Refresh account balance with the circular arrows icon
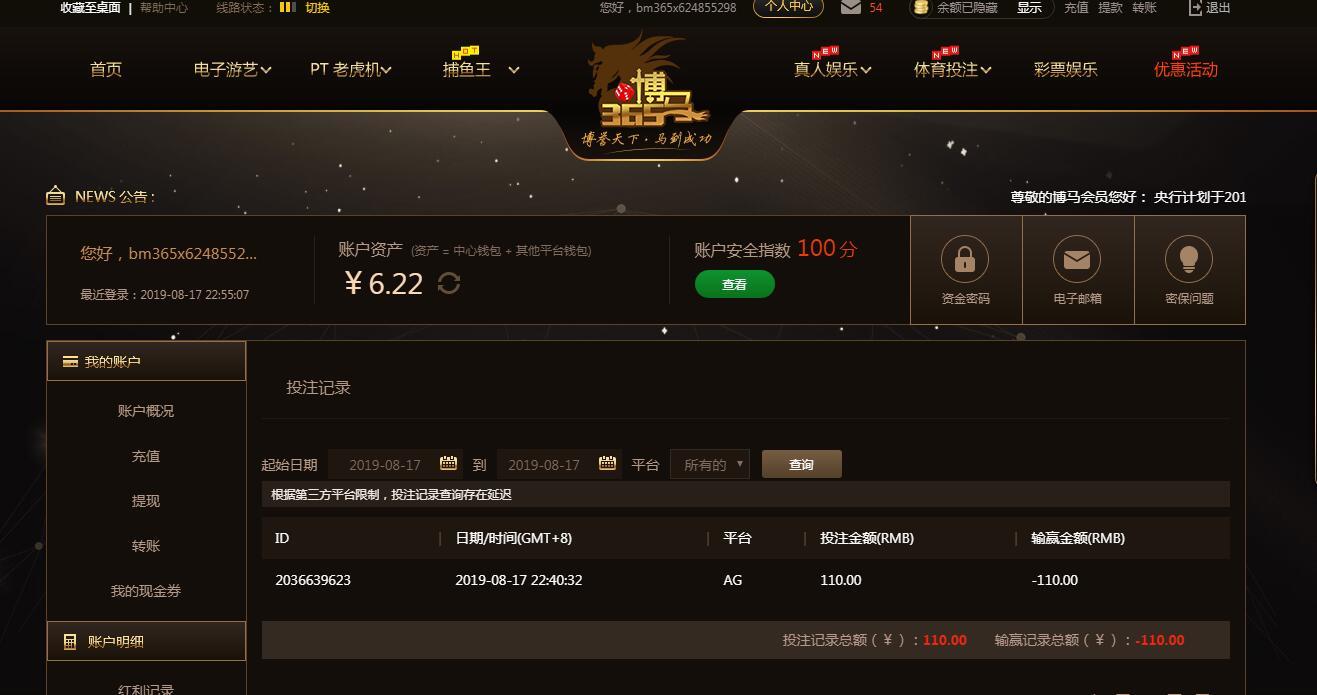 [x=449, y=284]
